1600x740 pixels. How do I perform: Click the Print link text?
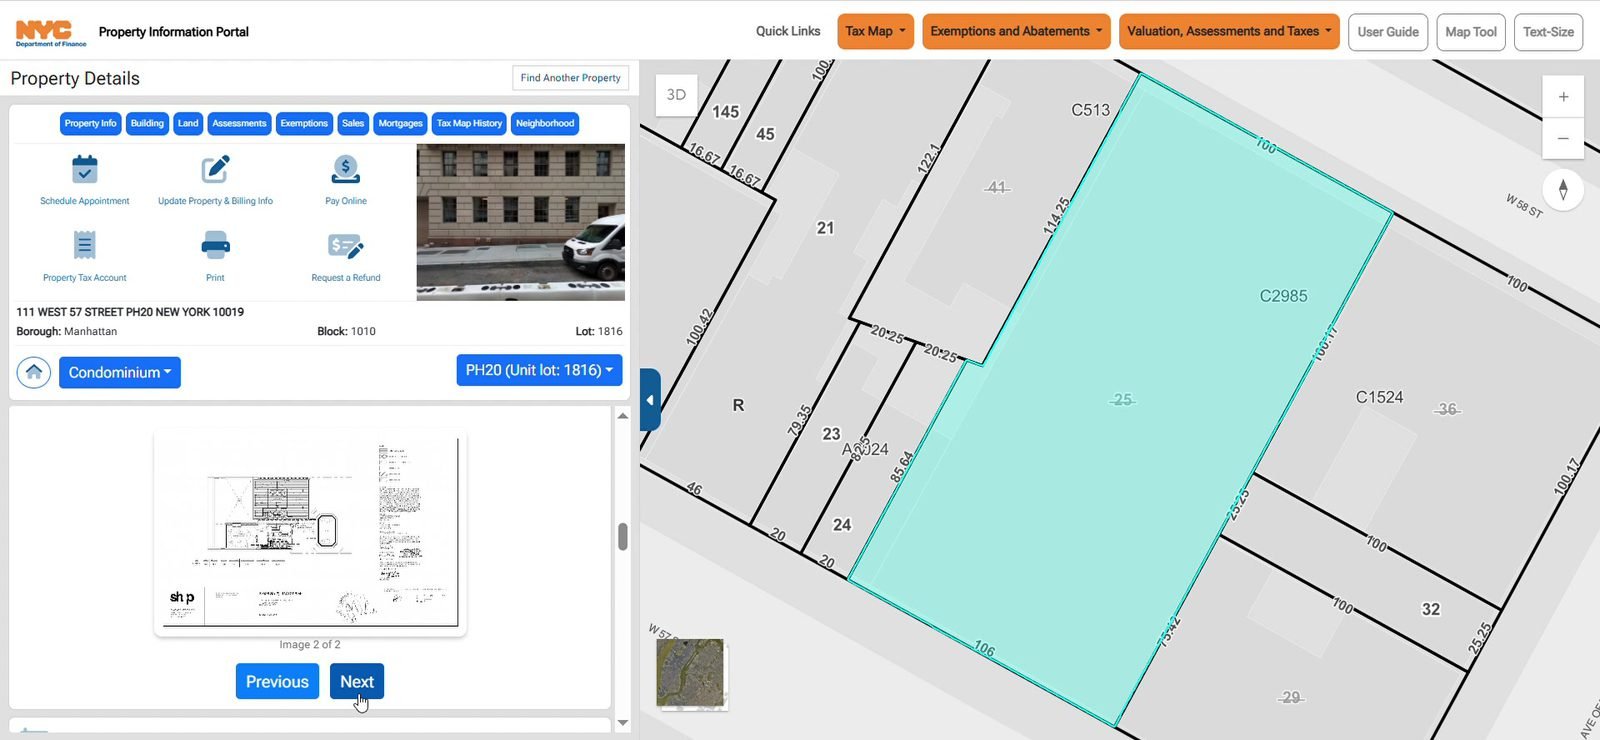tap(215, 278)
